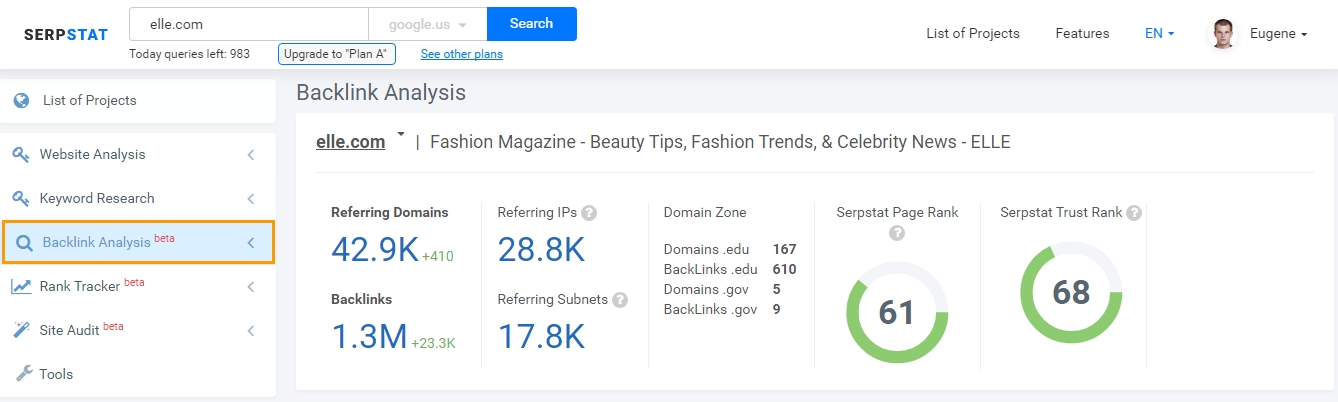Open the Site Audit menu item

138,331
